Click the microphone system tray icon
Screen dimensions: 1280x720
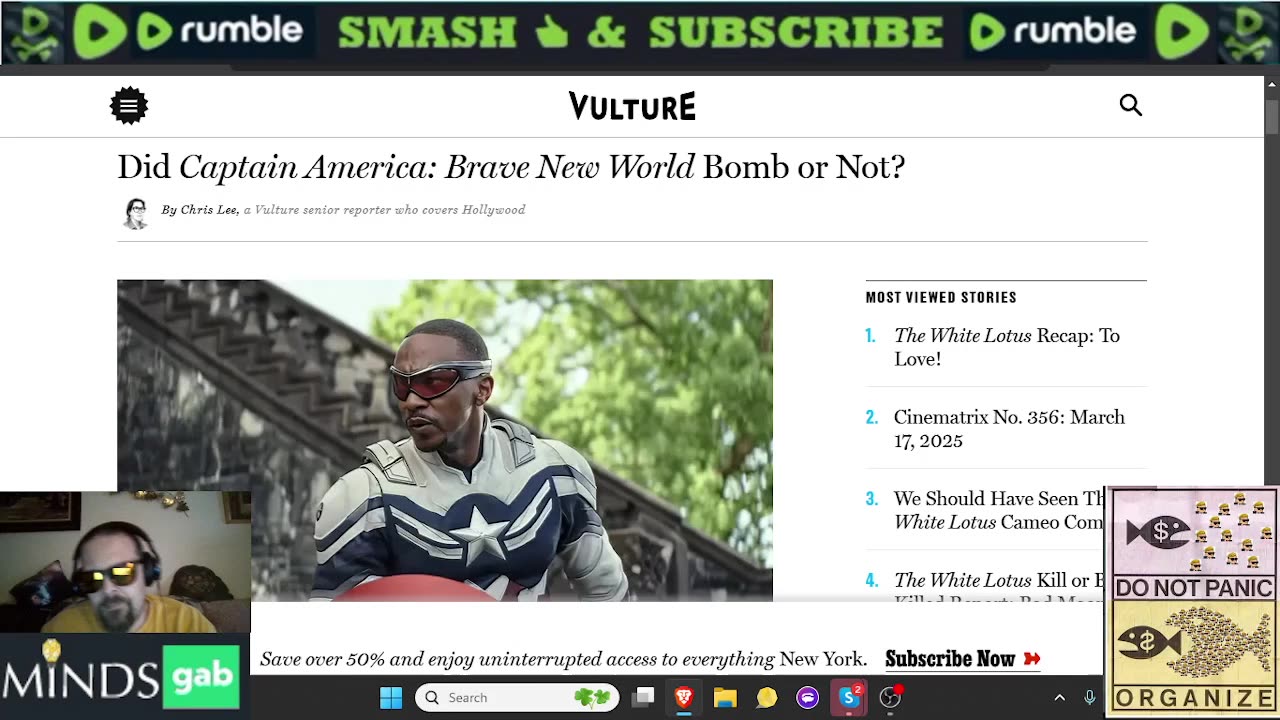(x=1090, y=697)
